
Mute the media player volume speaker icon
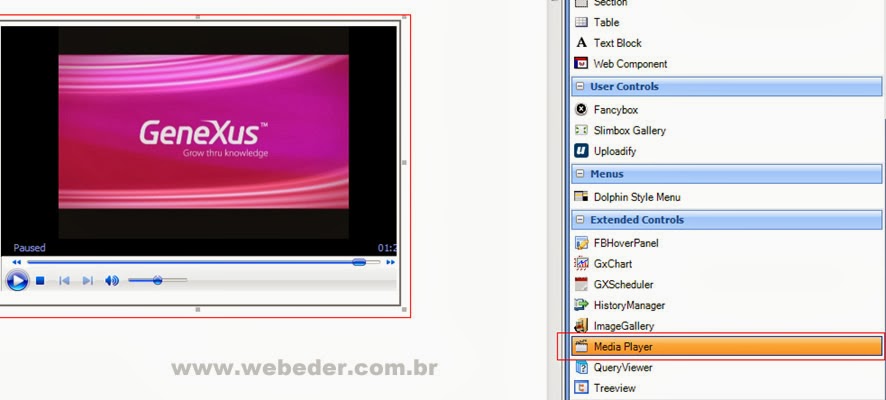(x=112, y=280)
